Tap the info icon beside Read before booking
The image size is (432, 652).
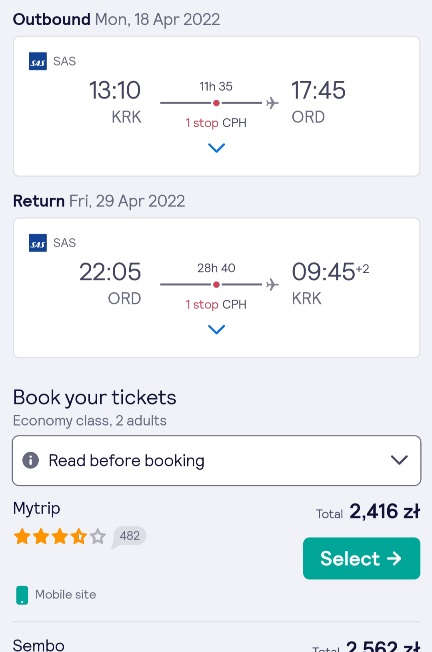(x=30, y=460)
